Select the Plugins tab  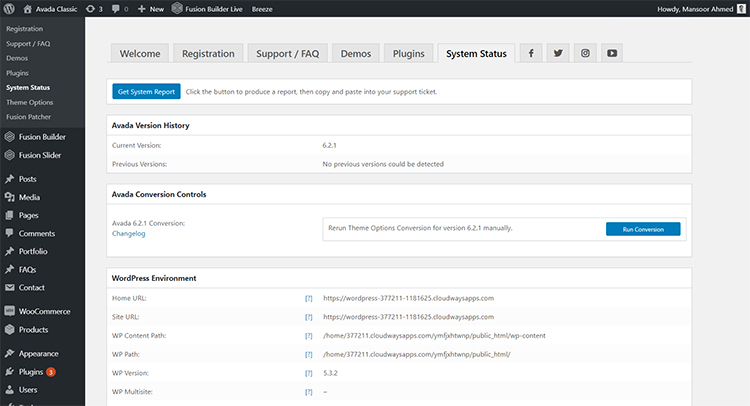[408, 54]
